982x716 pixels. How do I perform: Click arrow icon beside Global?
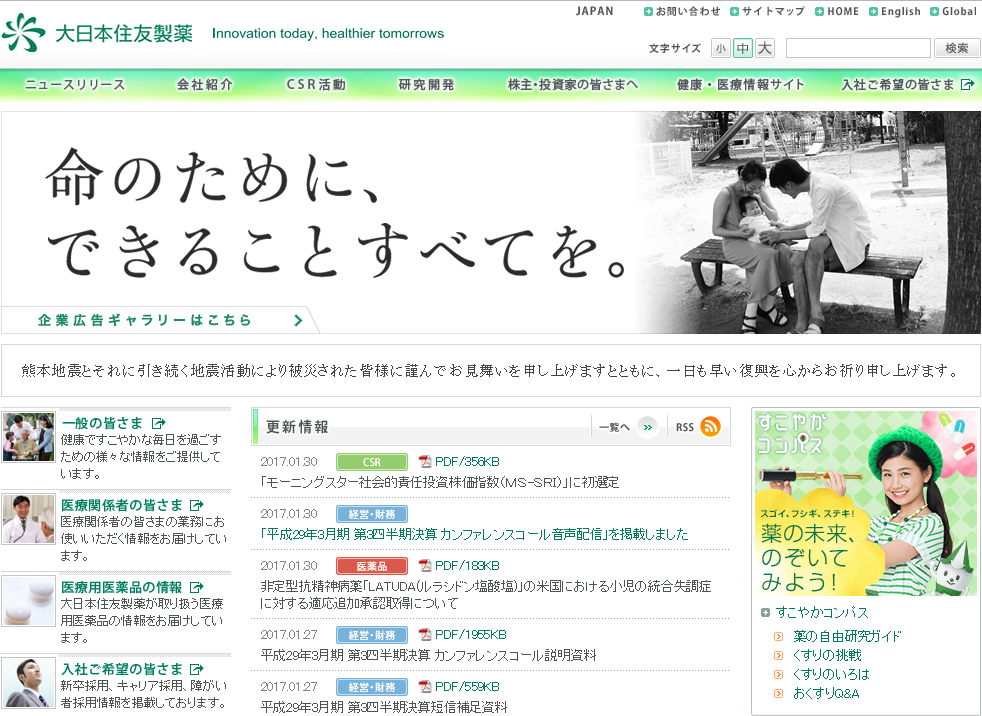click(x=934, y=11)
